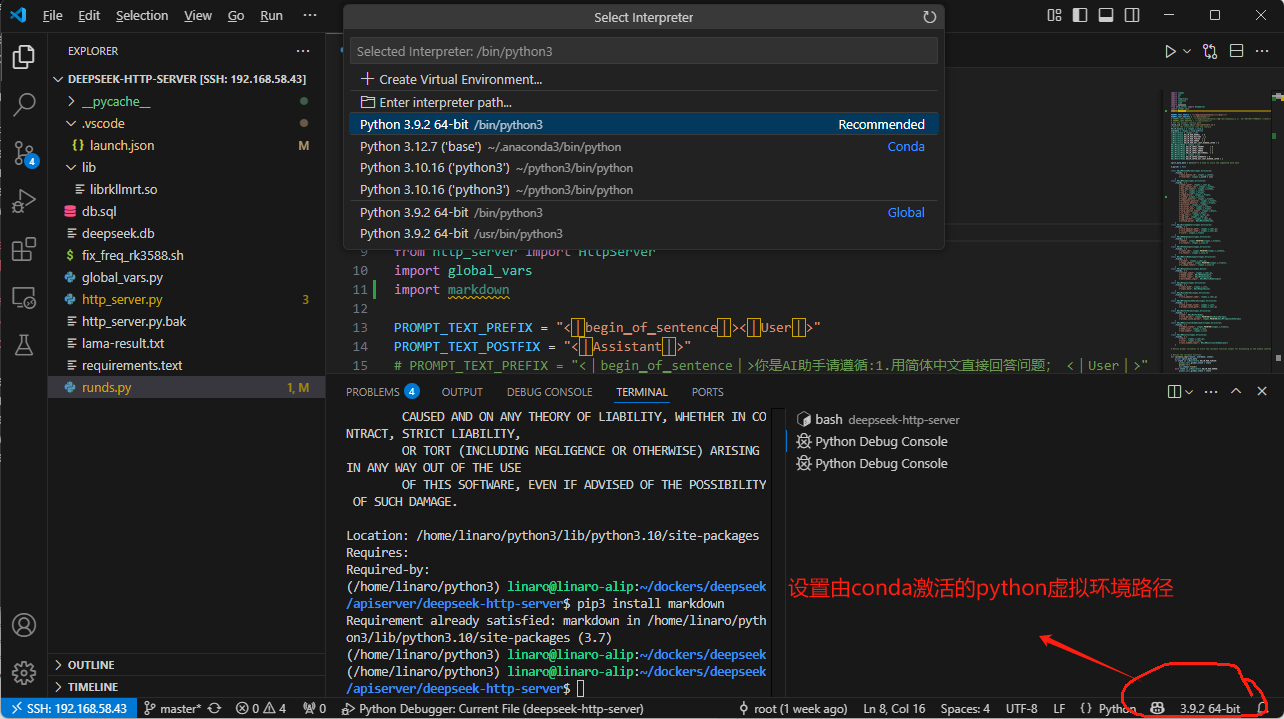Viewport: 1284px width, 719px height.
Task: Open notifications bell in status bar
Action: pyautogui.click(x=1262, y=708)
